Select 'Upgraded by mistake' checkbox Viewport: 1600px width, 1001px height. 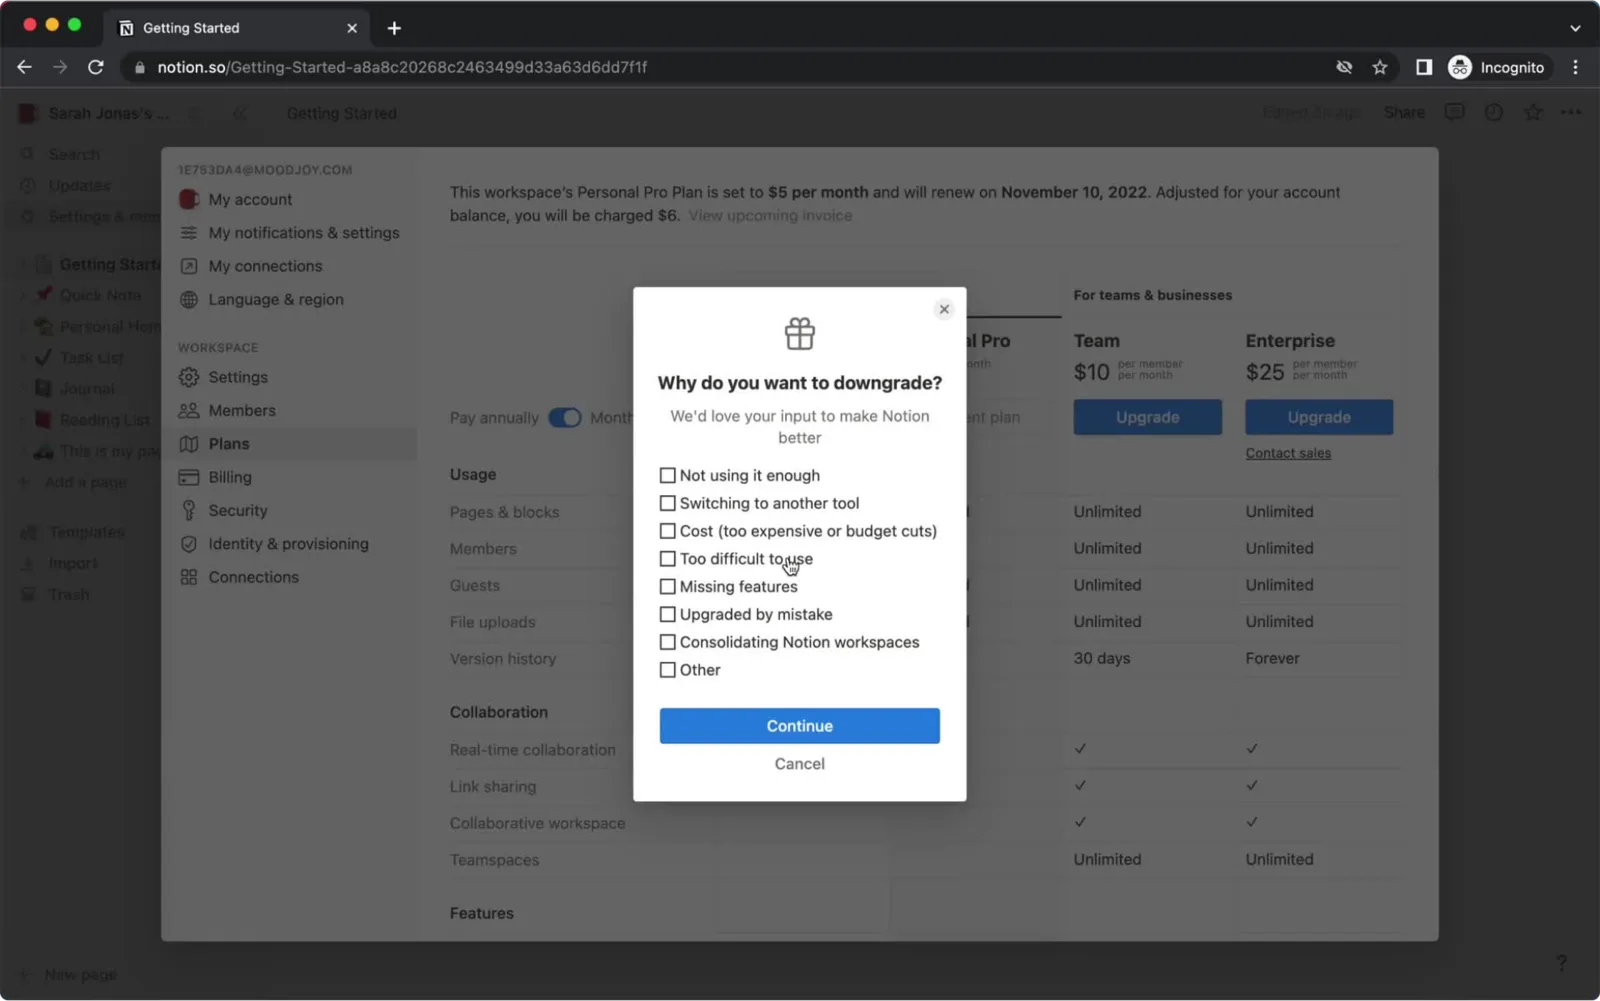(x=667, y=614)
